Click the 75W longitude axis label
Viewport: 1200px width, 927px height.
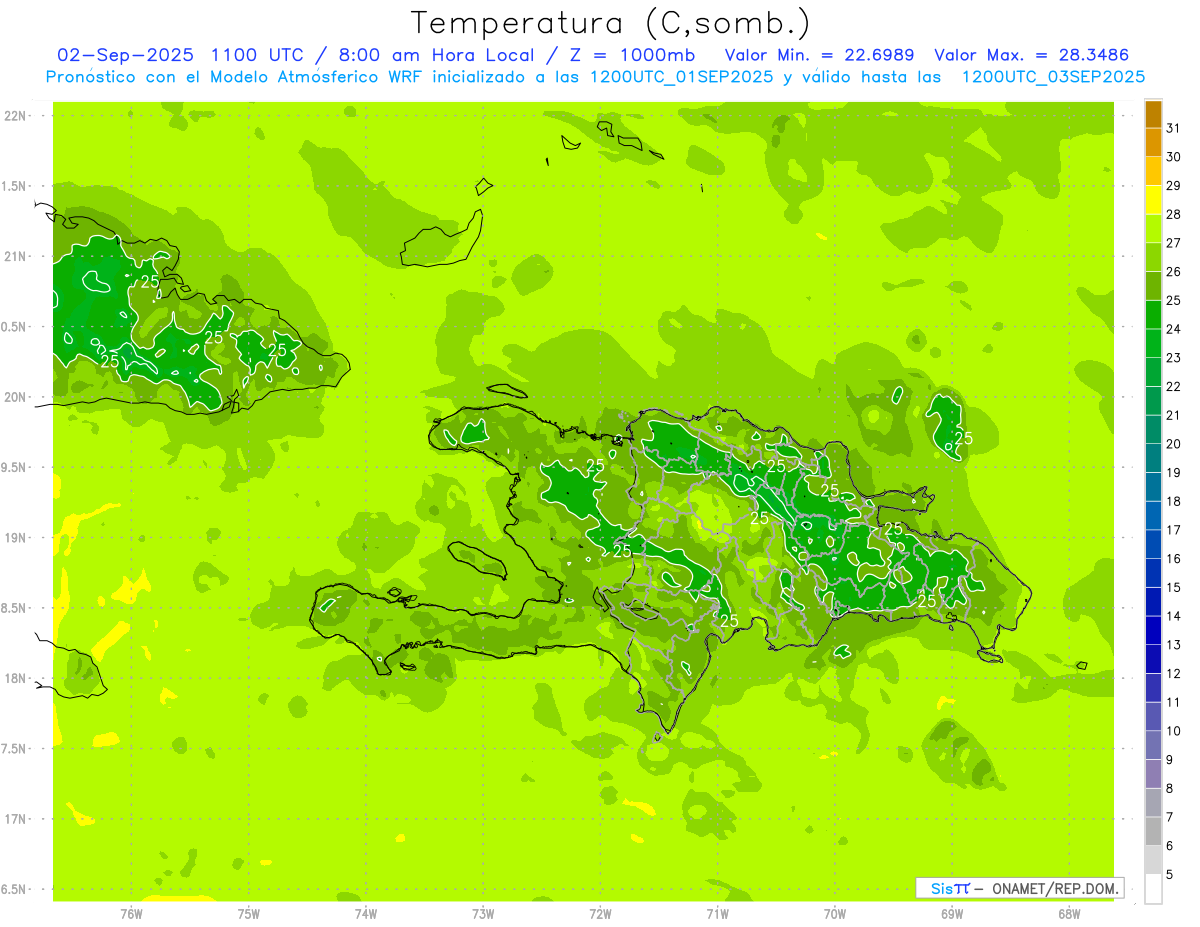tap(249, 914)
